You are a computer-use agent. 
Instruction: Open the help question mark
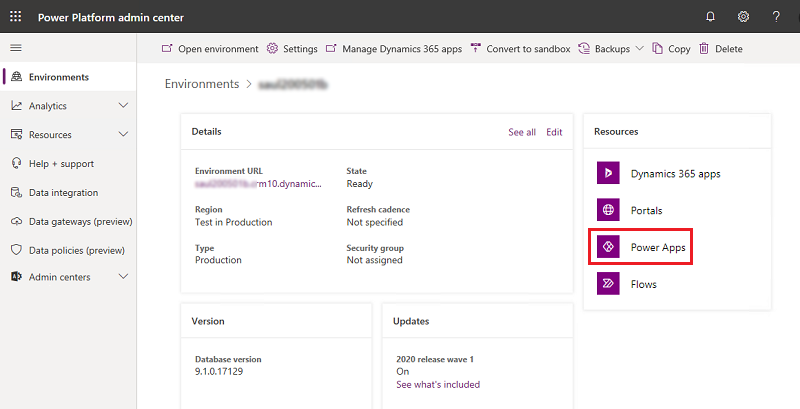click(776, 17)
